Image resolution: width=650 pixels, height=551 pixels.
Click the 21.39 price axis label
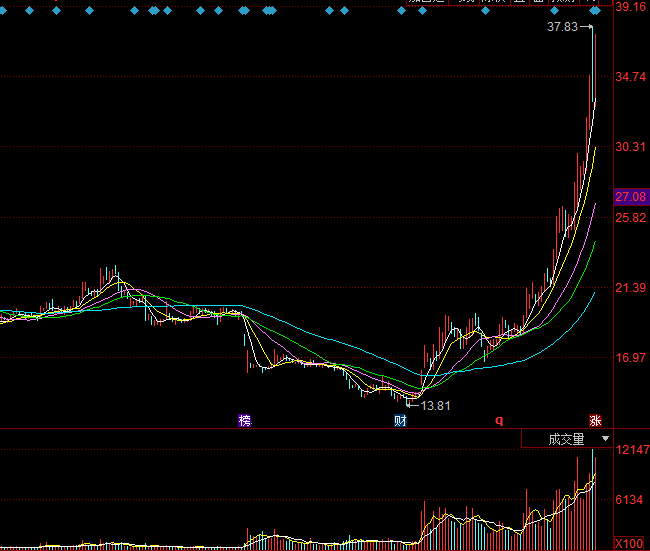pyautogui.click(x=632, y=288)
